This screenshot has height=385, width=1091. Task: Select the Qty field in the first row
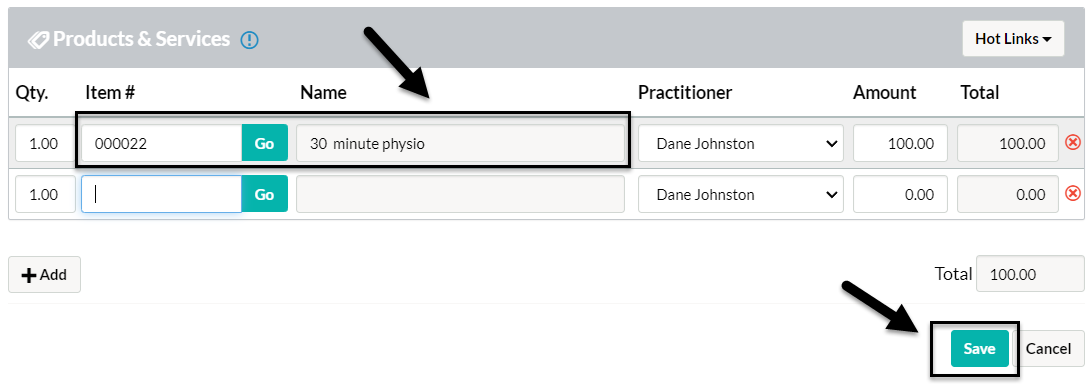45,143
